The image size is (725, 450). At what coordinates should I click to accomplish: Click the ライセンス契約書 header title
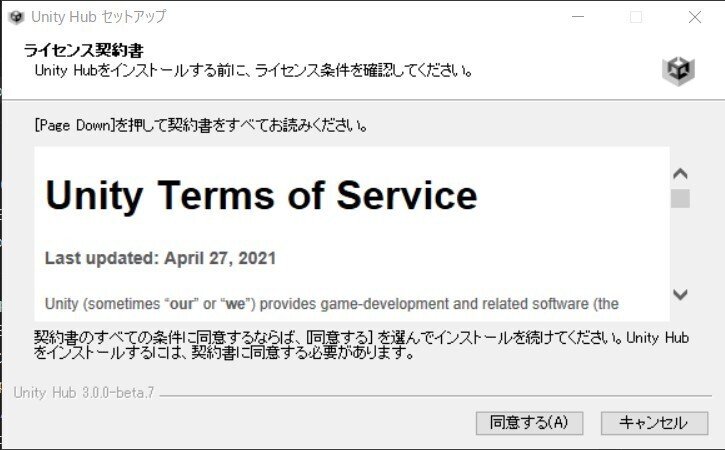coord(84,50)
